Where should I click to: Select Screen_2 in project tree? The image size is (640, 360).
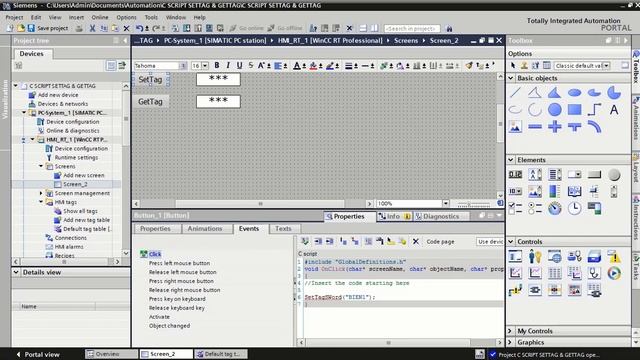point(75,184)
